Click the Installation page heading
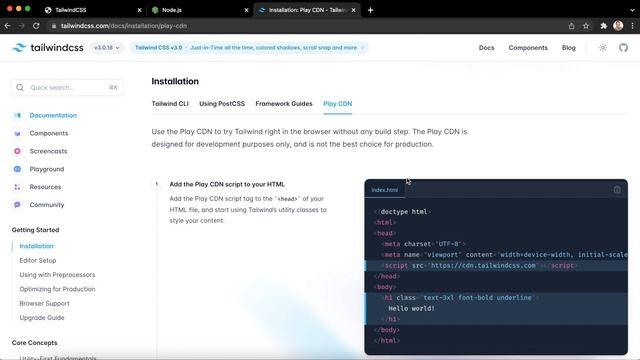This screenshot has width=640, height=360. [175, 81]
